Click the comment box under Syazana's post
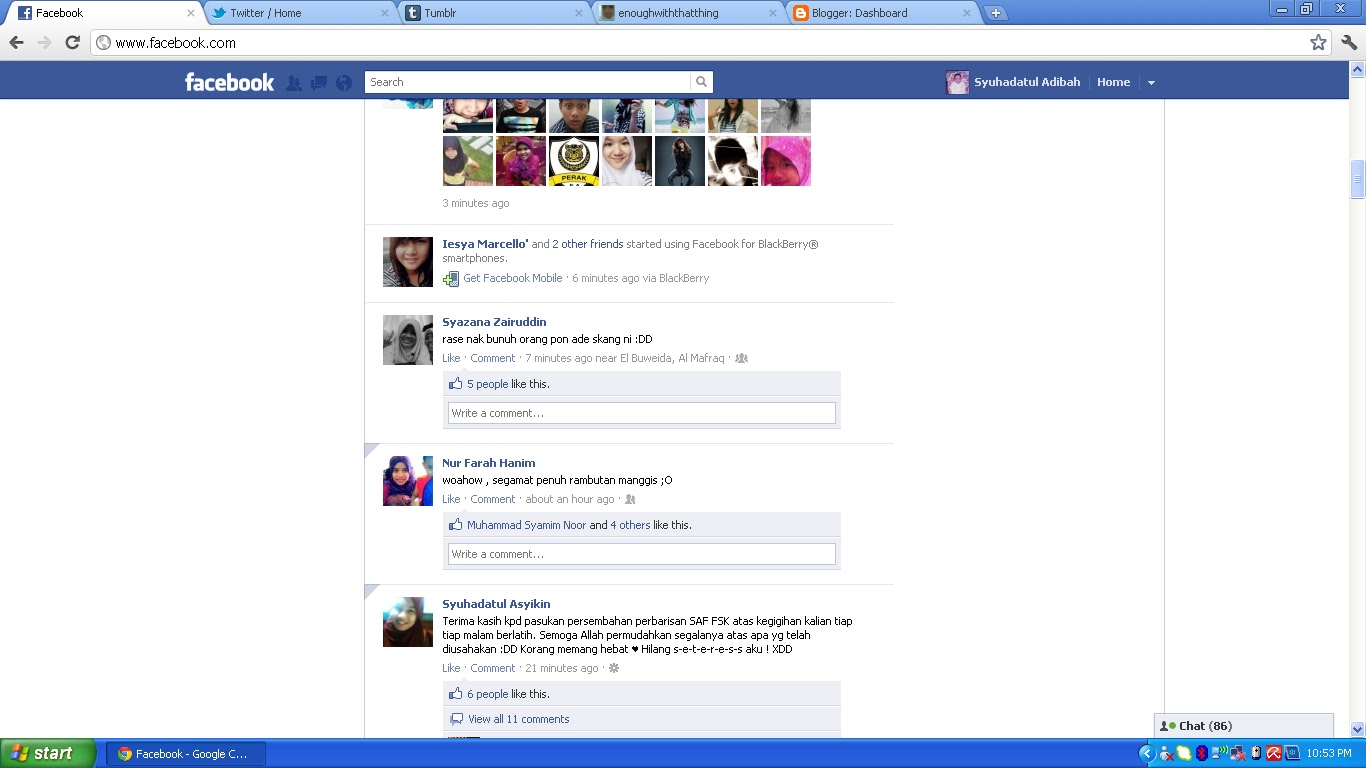Image resolution: width=1366 pixels, height=768 pixels. [x=642, y=413]
